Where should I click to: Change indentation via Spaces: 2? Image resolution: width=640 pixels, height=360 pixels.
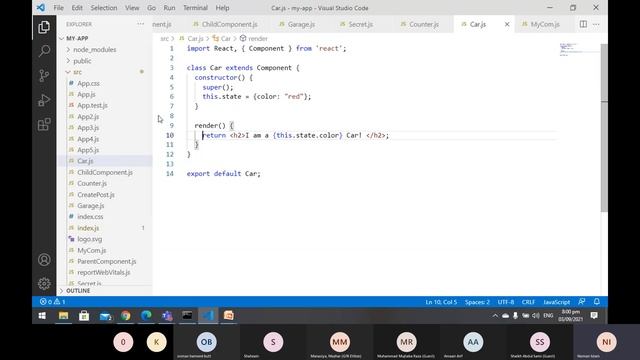(x=477, y=302)
